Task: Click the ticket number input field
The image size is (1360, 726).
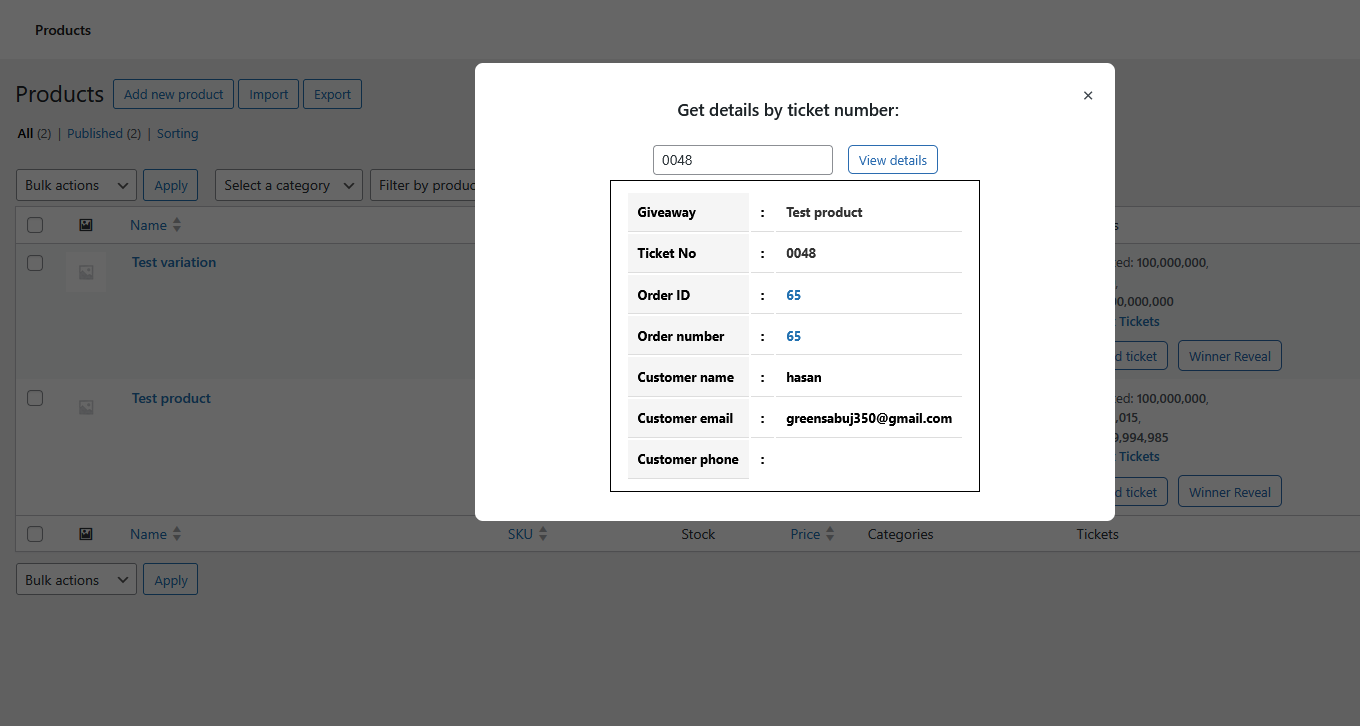Action: click(x=742, y=160)
